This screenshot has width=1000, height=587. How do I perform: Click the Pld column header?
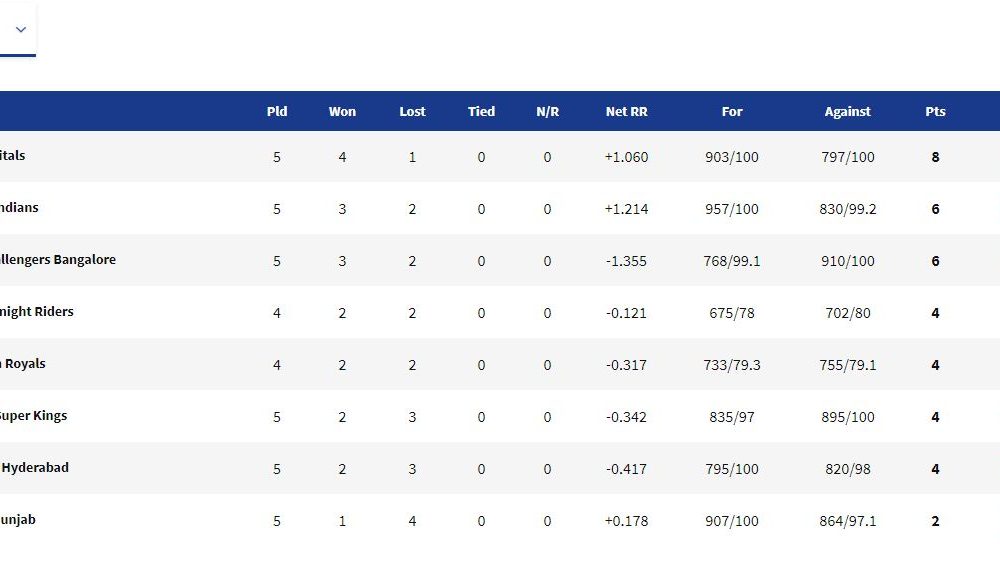[277, 111]
